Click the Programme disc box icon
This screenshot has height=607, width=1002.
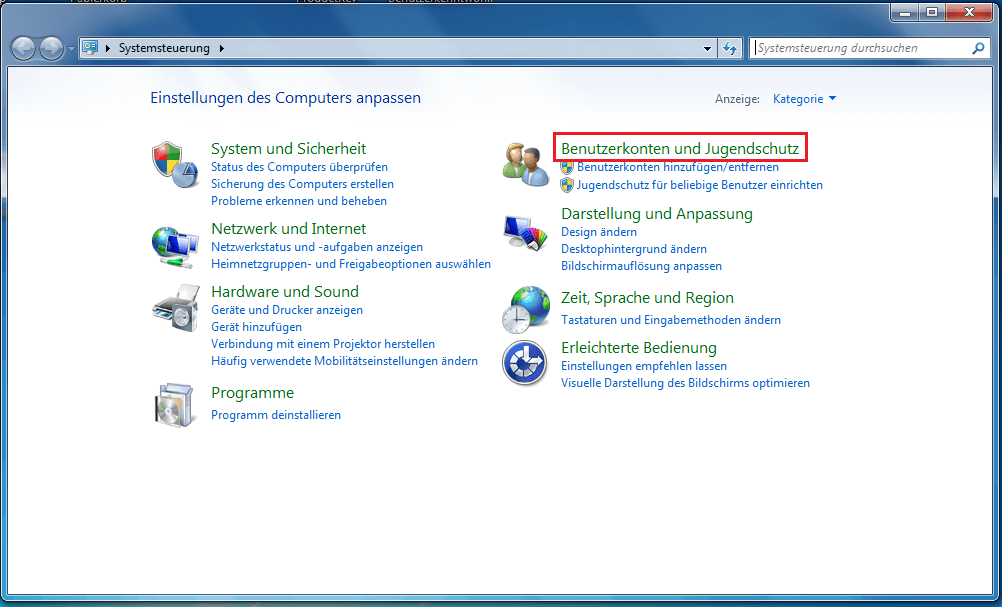coord(174,404)
